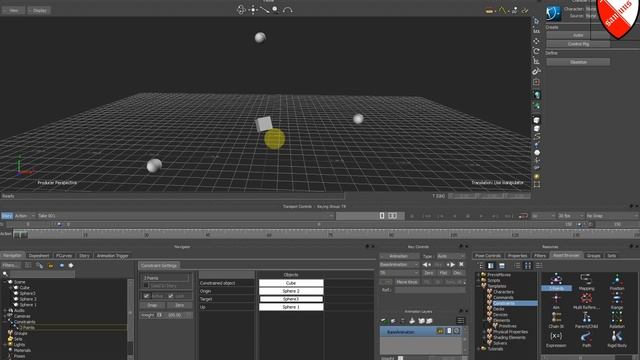Select the 3 Points constraint asset icon

pos(556,279)
